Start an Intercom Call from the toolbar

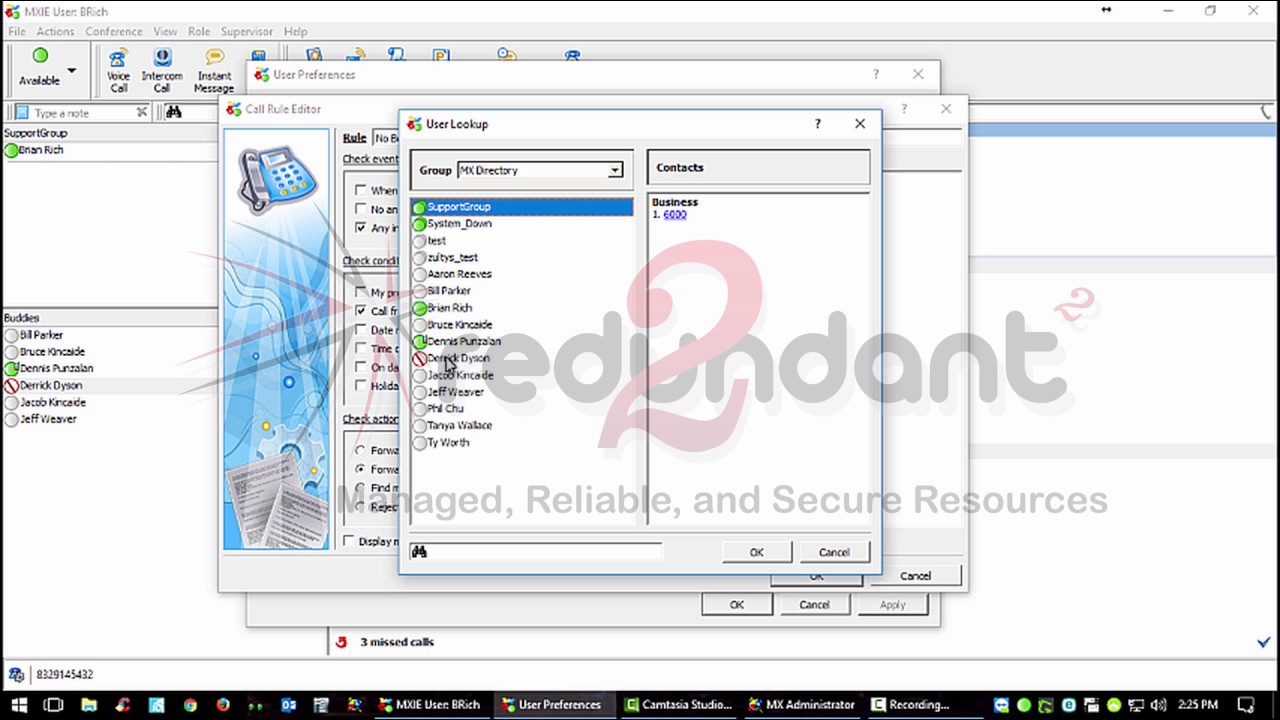tap(162, 70)
